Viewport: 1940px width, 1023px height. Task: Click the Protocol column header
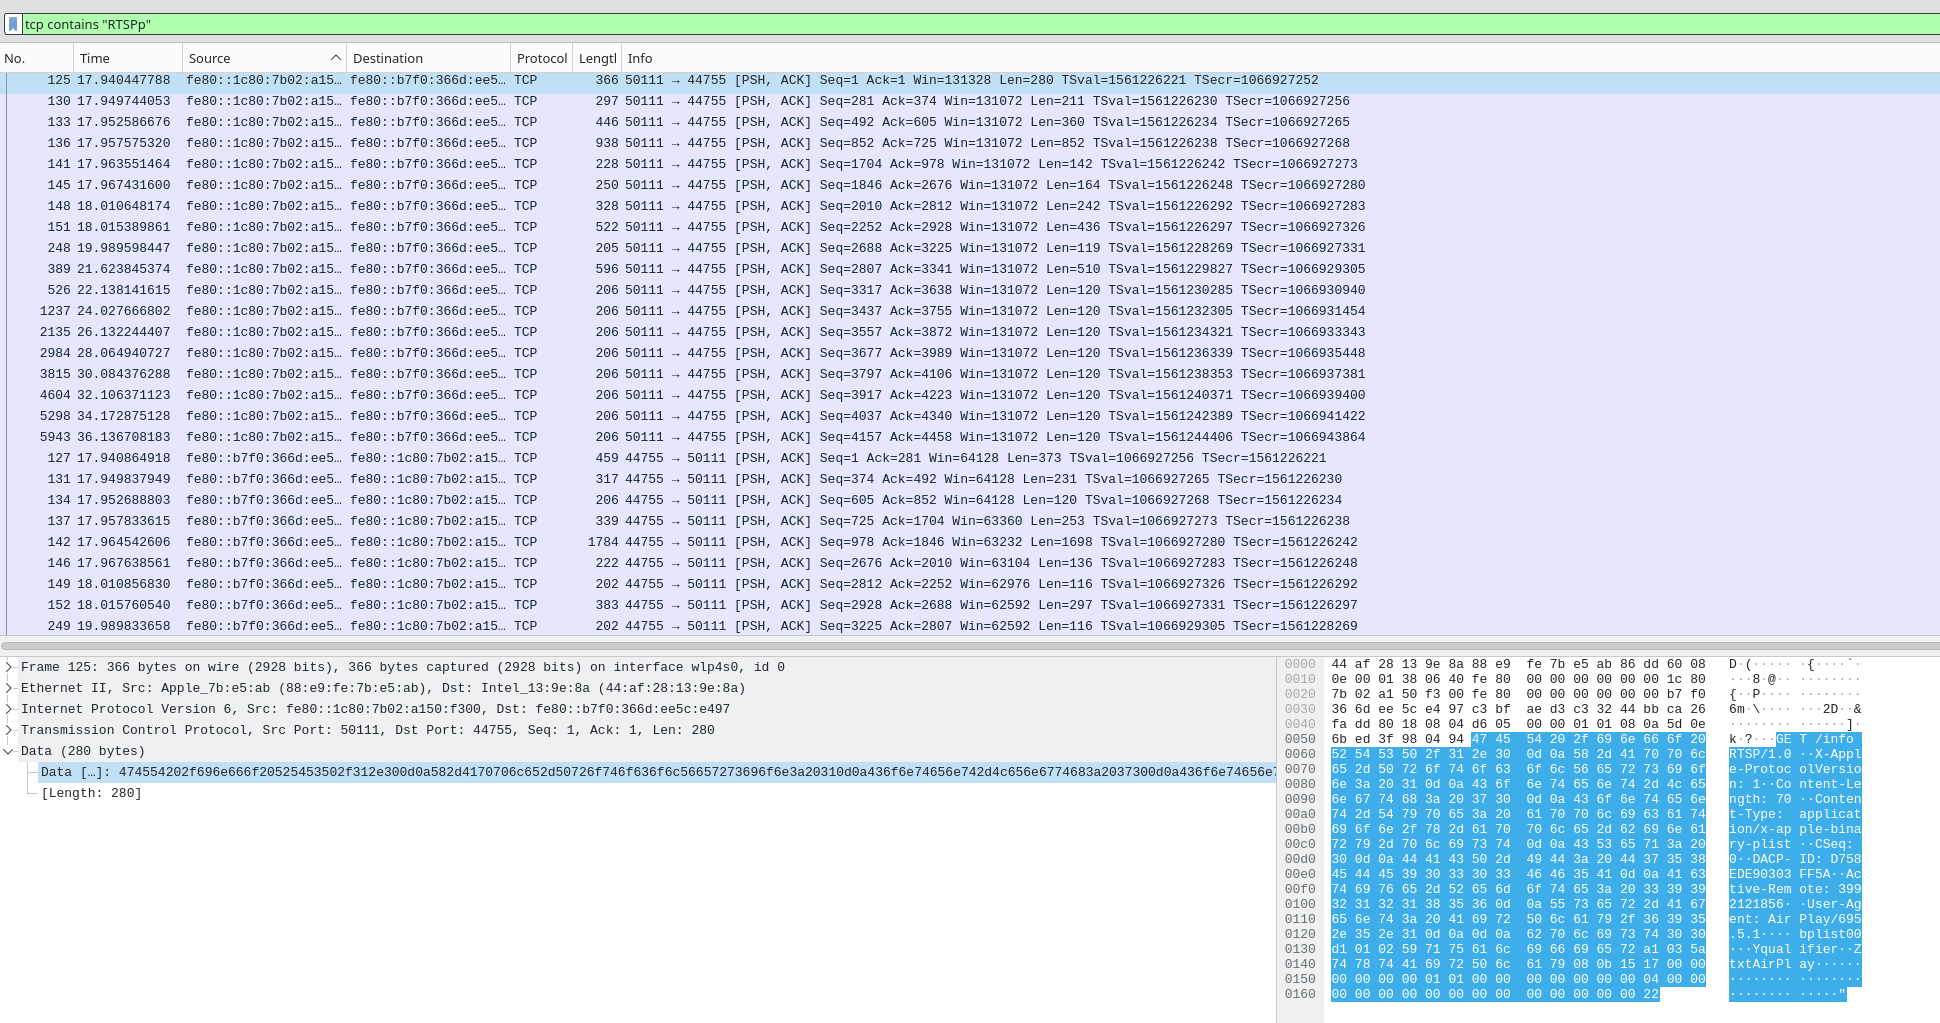pyautogui.click(x=541, y=58)
